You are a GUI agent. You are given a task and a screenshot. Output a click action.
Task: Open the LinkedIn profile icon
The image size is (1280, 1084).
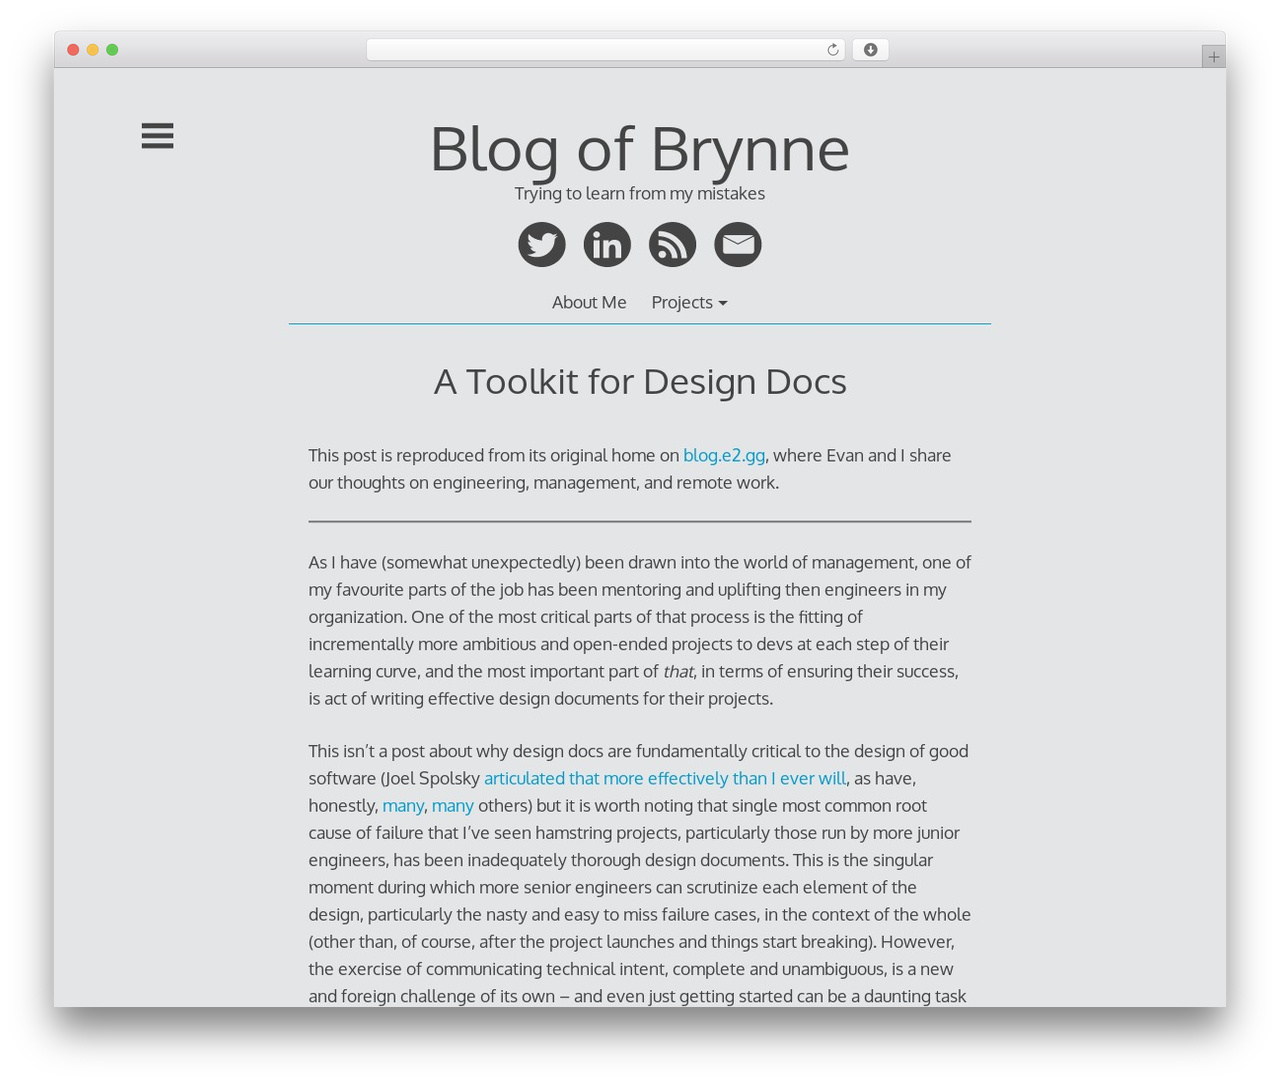point(607,244)
